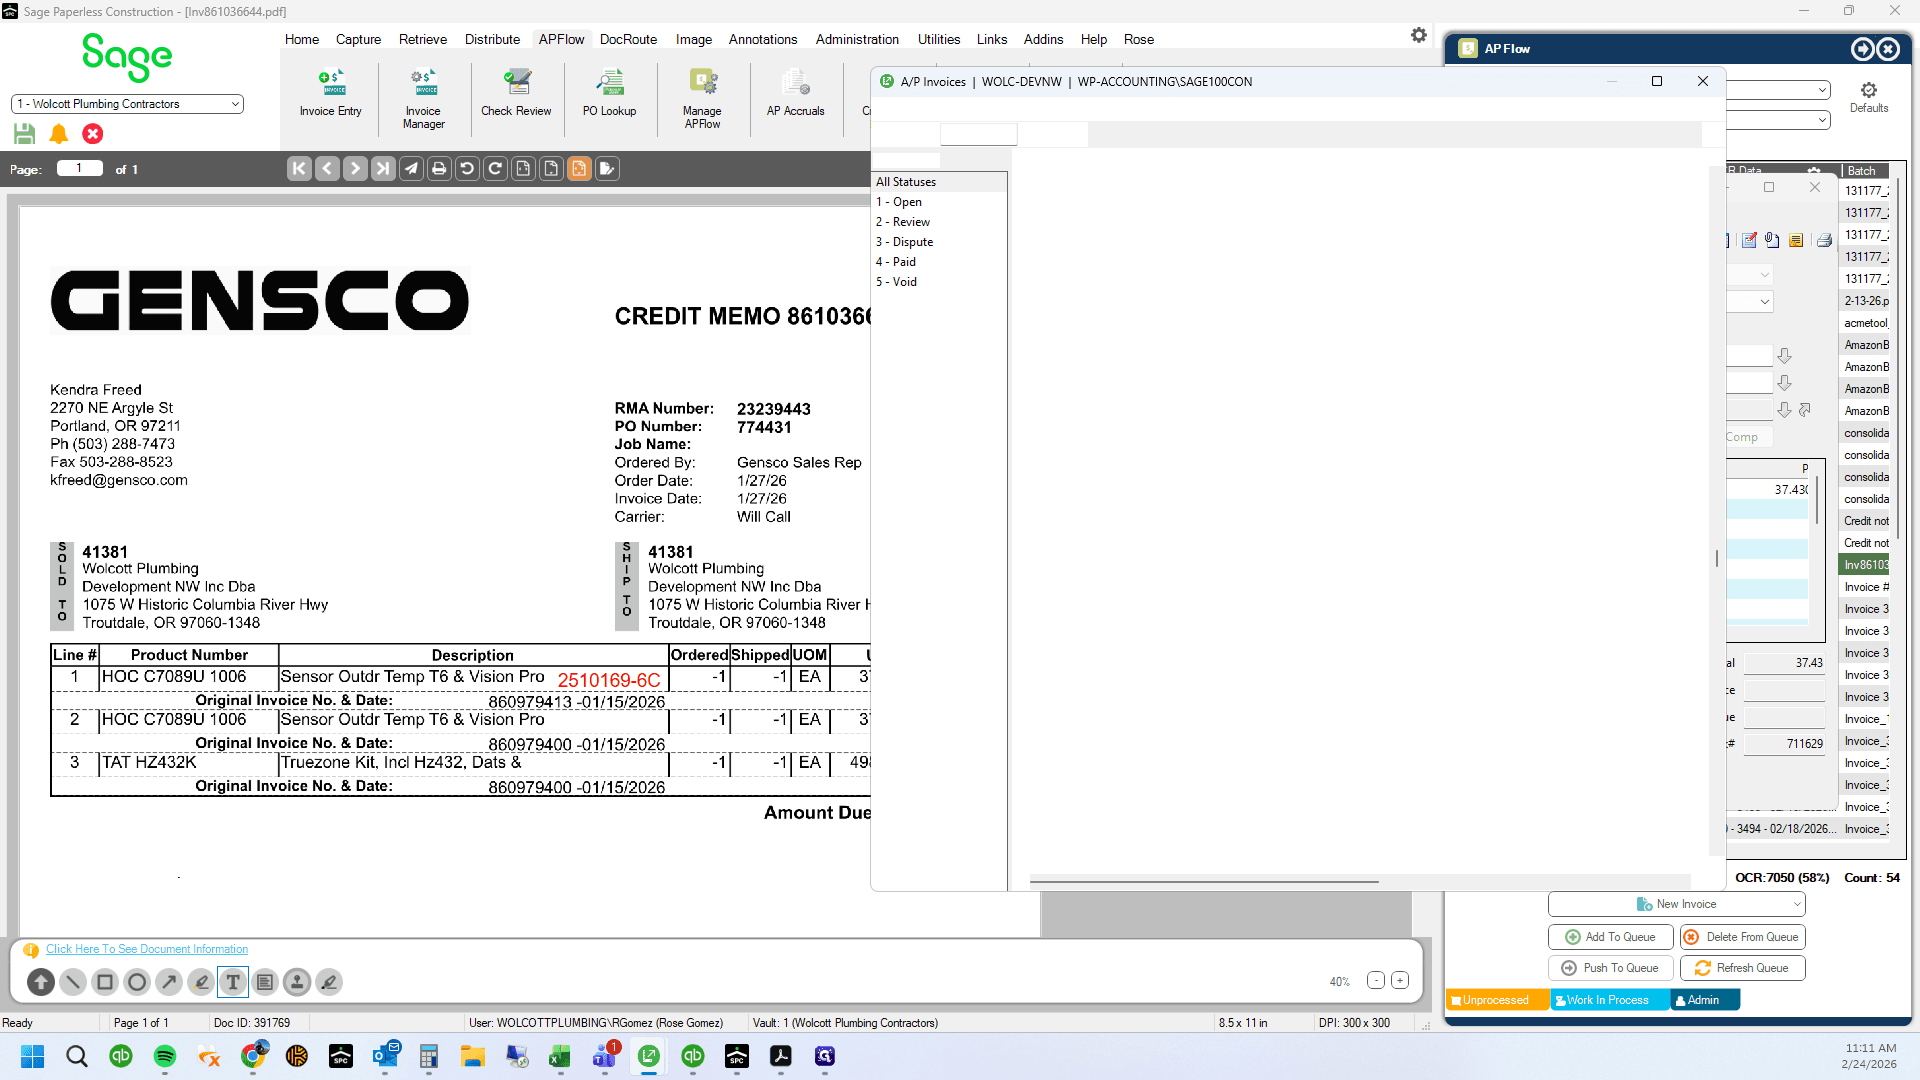Open the settings gear near the menu bar
The height and width of the screenshot is (1080, 1920).
(x=1419, y=35)
